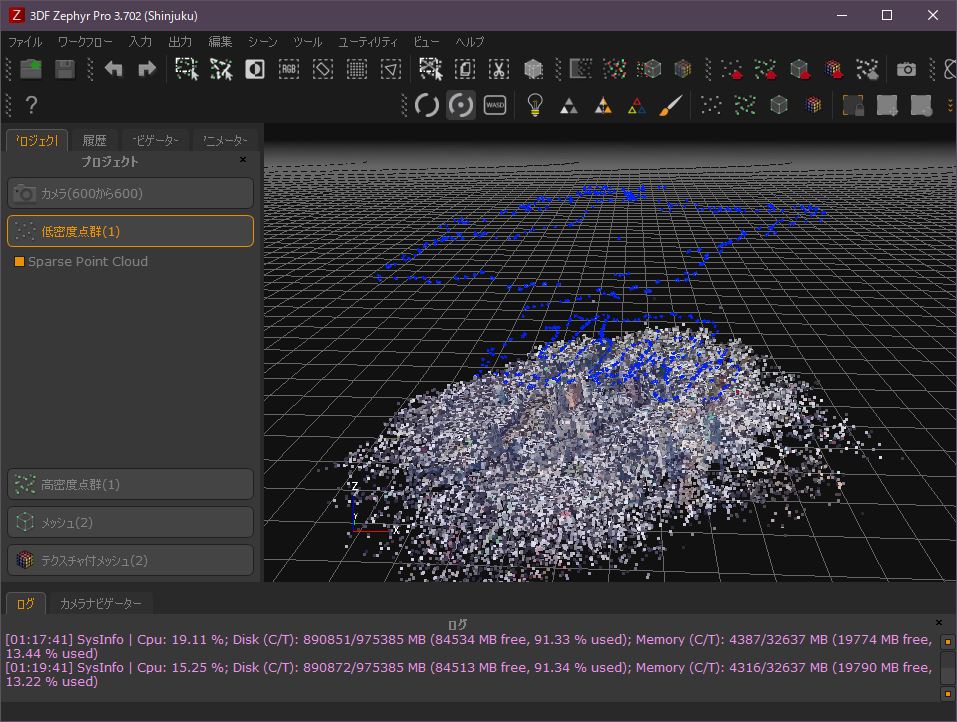Toggle the orbit rotation mode icon

pos(460,104)
